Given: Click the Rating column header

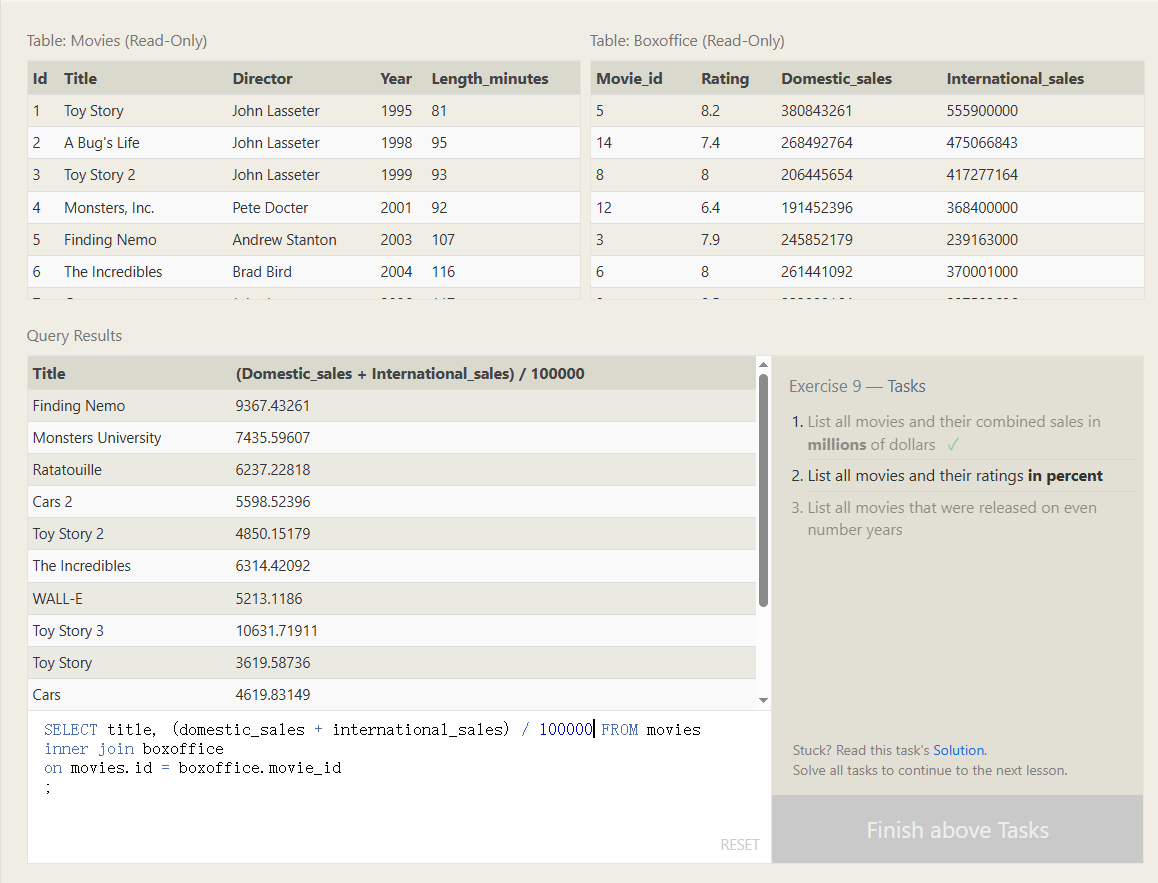Looking at the screenshot, I should coord(724,78).
